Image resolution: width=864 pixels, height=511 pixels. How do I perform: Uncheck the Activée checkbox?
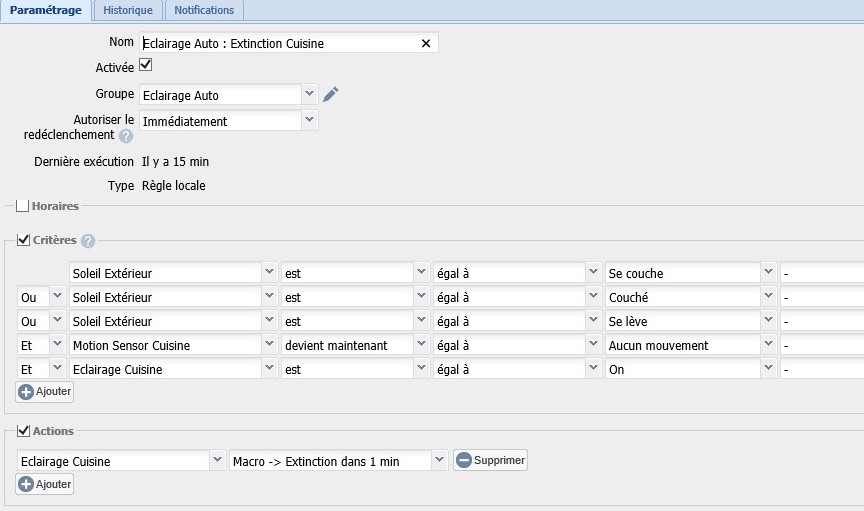pyautogui.click(x=146, y=65)
